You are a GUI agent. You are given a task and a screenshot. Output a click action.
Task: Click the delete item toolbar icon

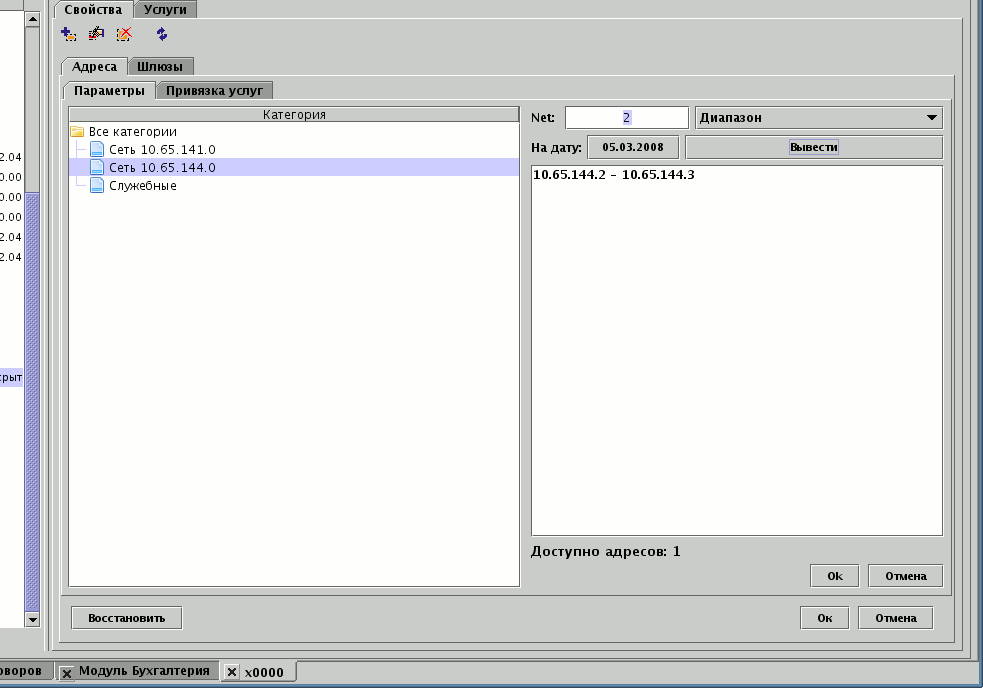coord(124,34)
